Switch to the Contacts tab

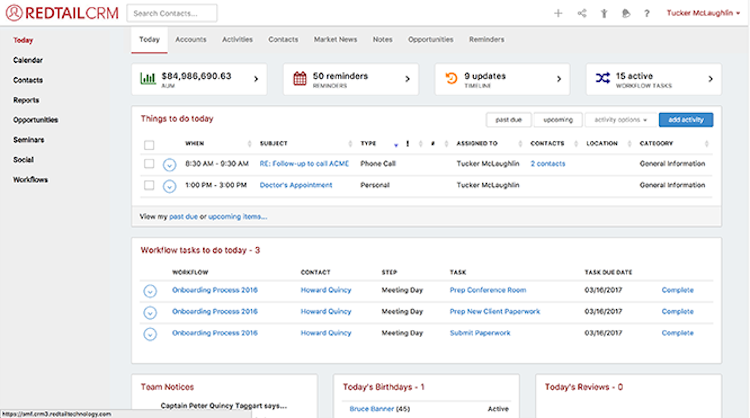[x=283, y=40]
